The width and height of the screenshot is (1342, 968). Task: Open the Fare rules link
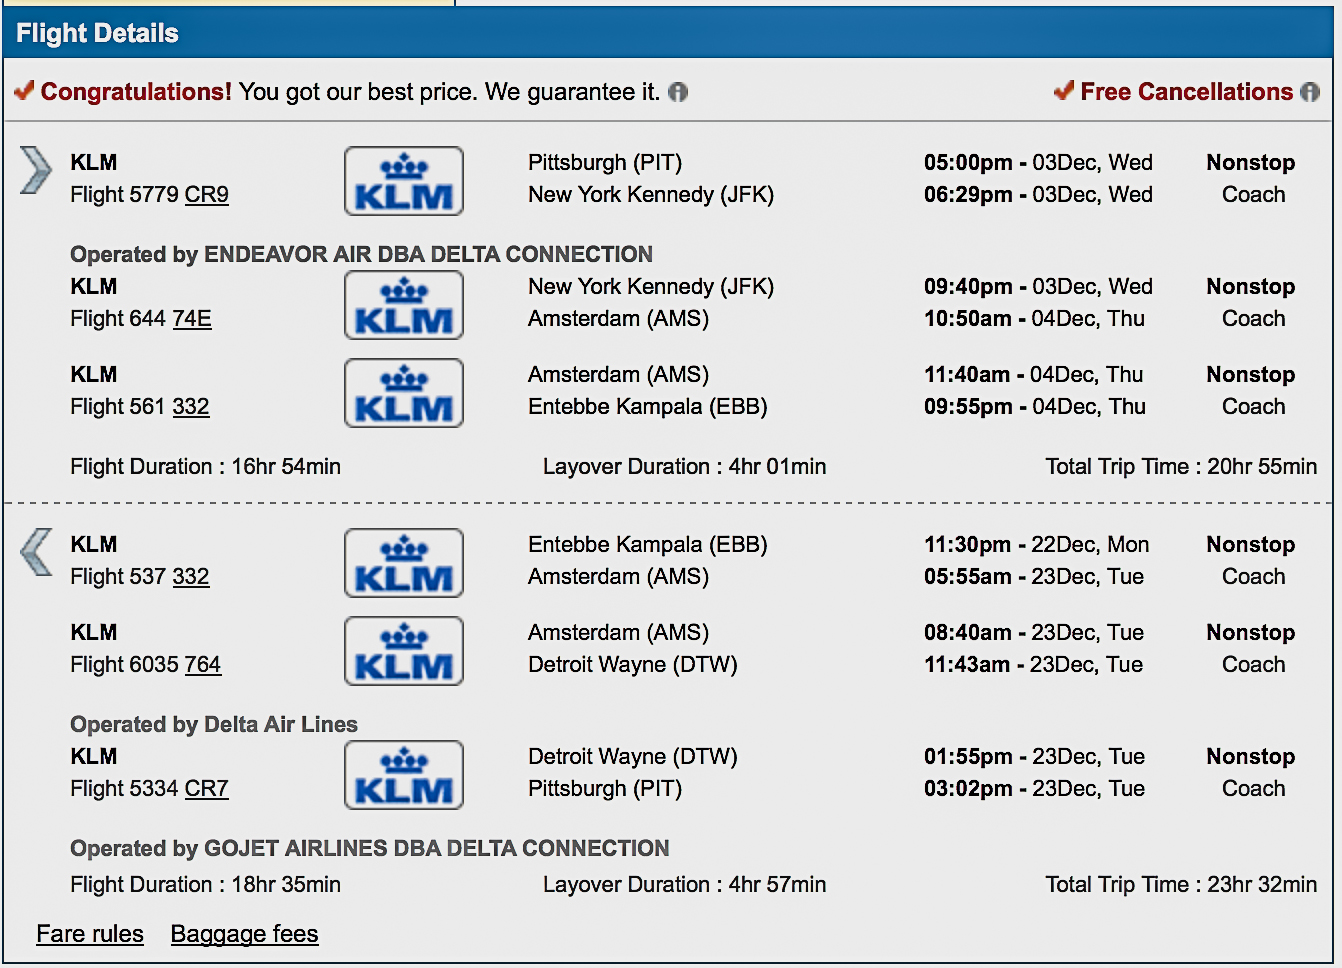pyautogui.click(x=90, y=934)
